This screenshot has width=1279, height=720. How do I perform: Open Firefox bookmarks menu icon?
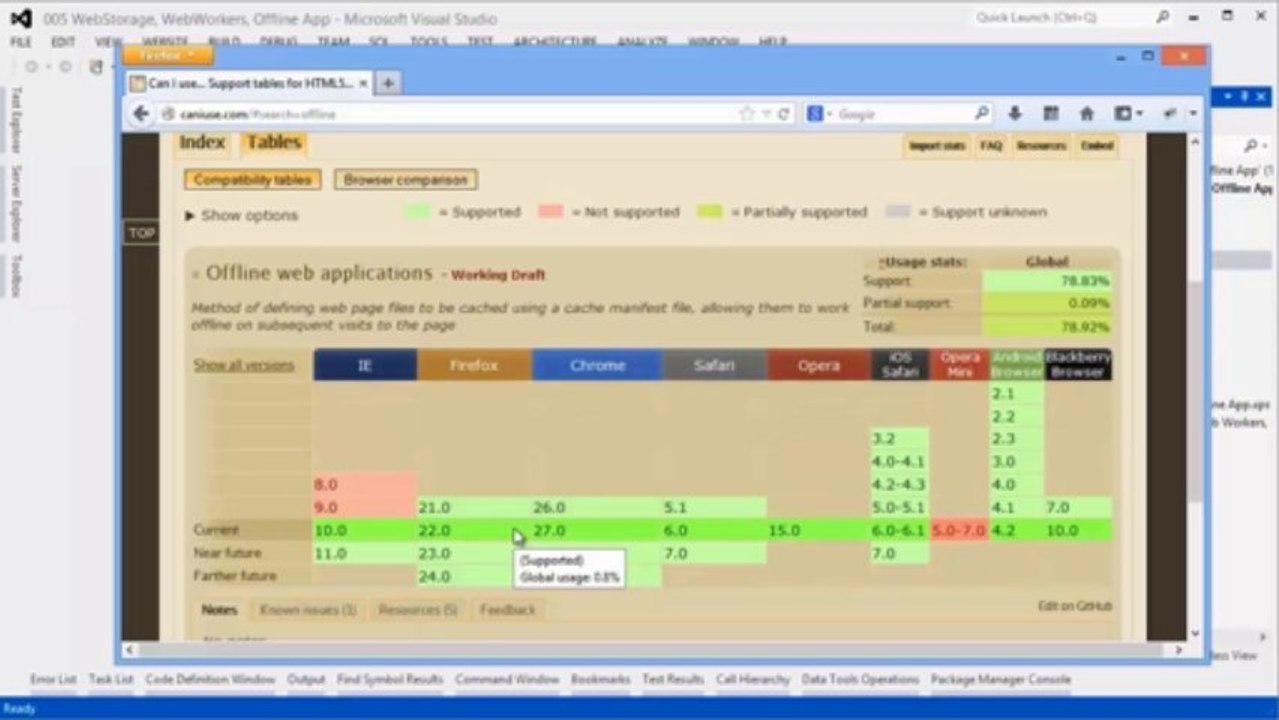[x=1051, y=114]
